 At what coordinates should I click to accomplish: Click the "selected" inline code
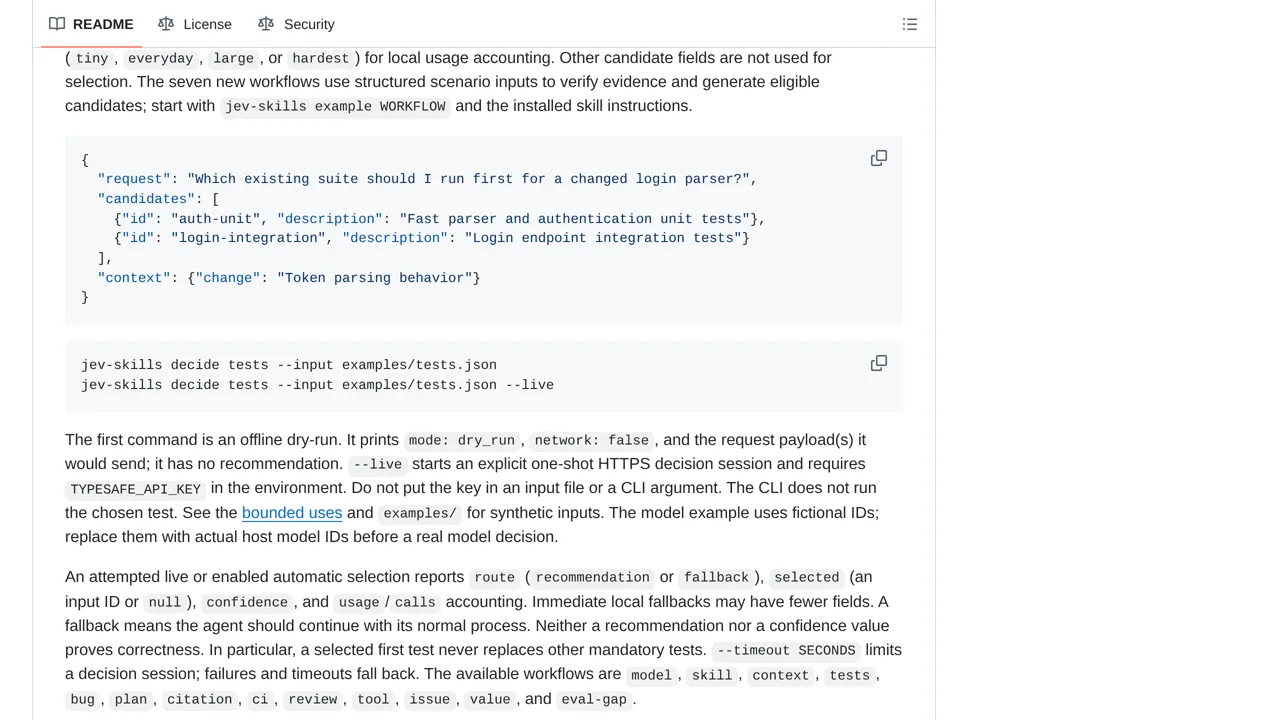pyautogui.click(x=806, y=578)
